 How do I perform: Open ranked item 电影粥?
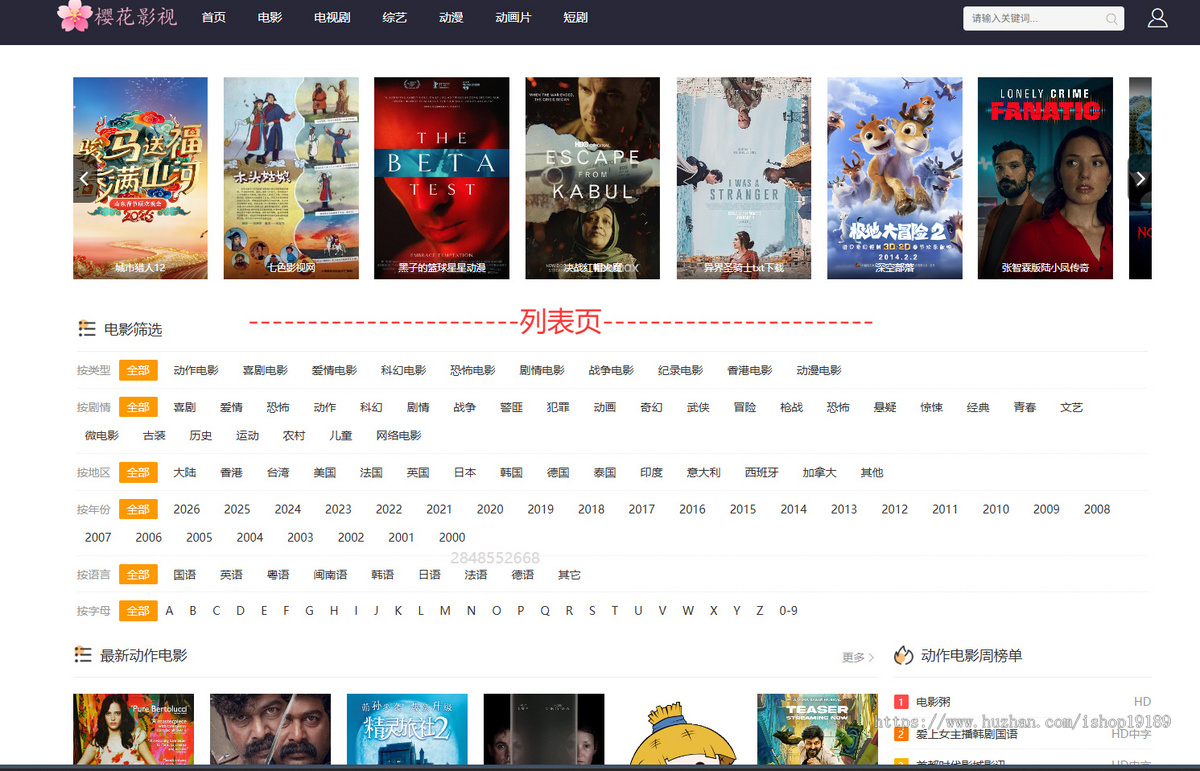point(933,702)
